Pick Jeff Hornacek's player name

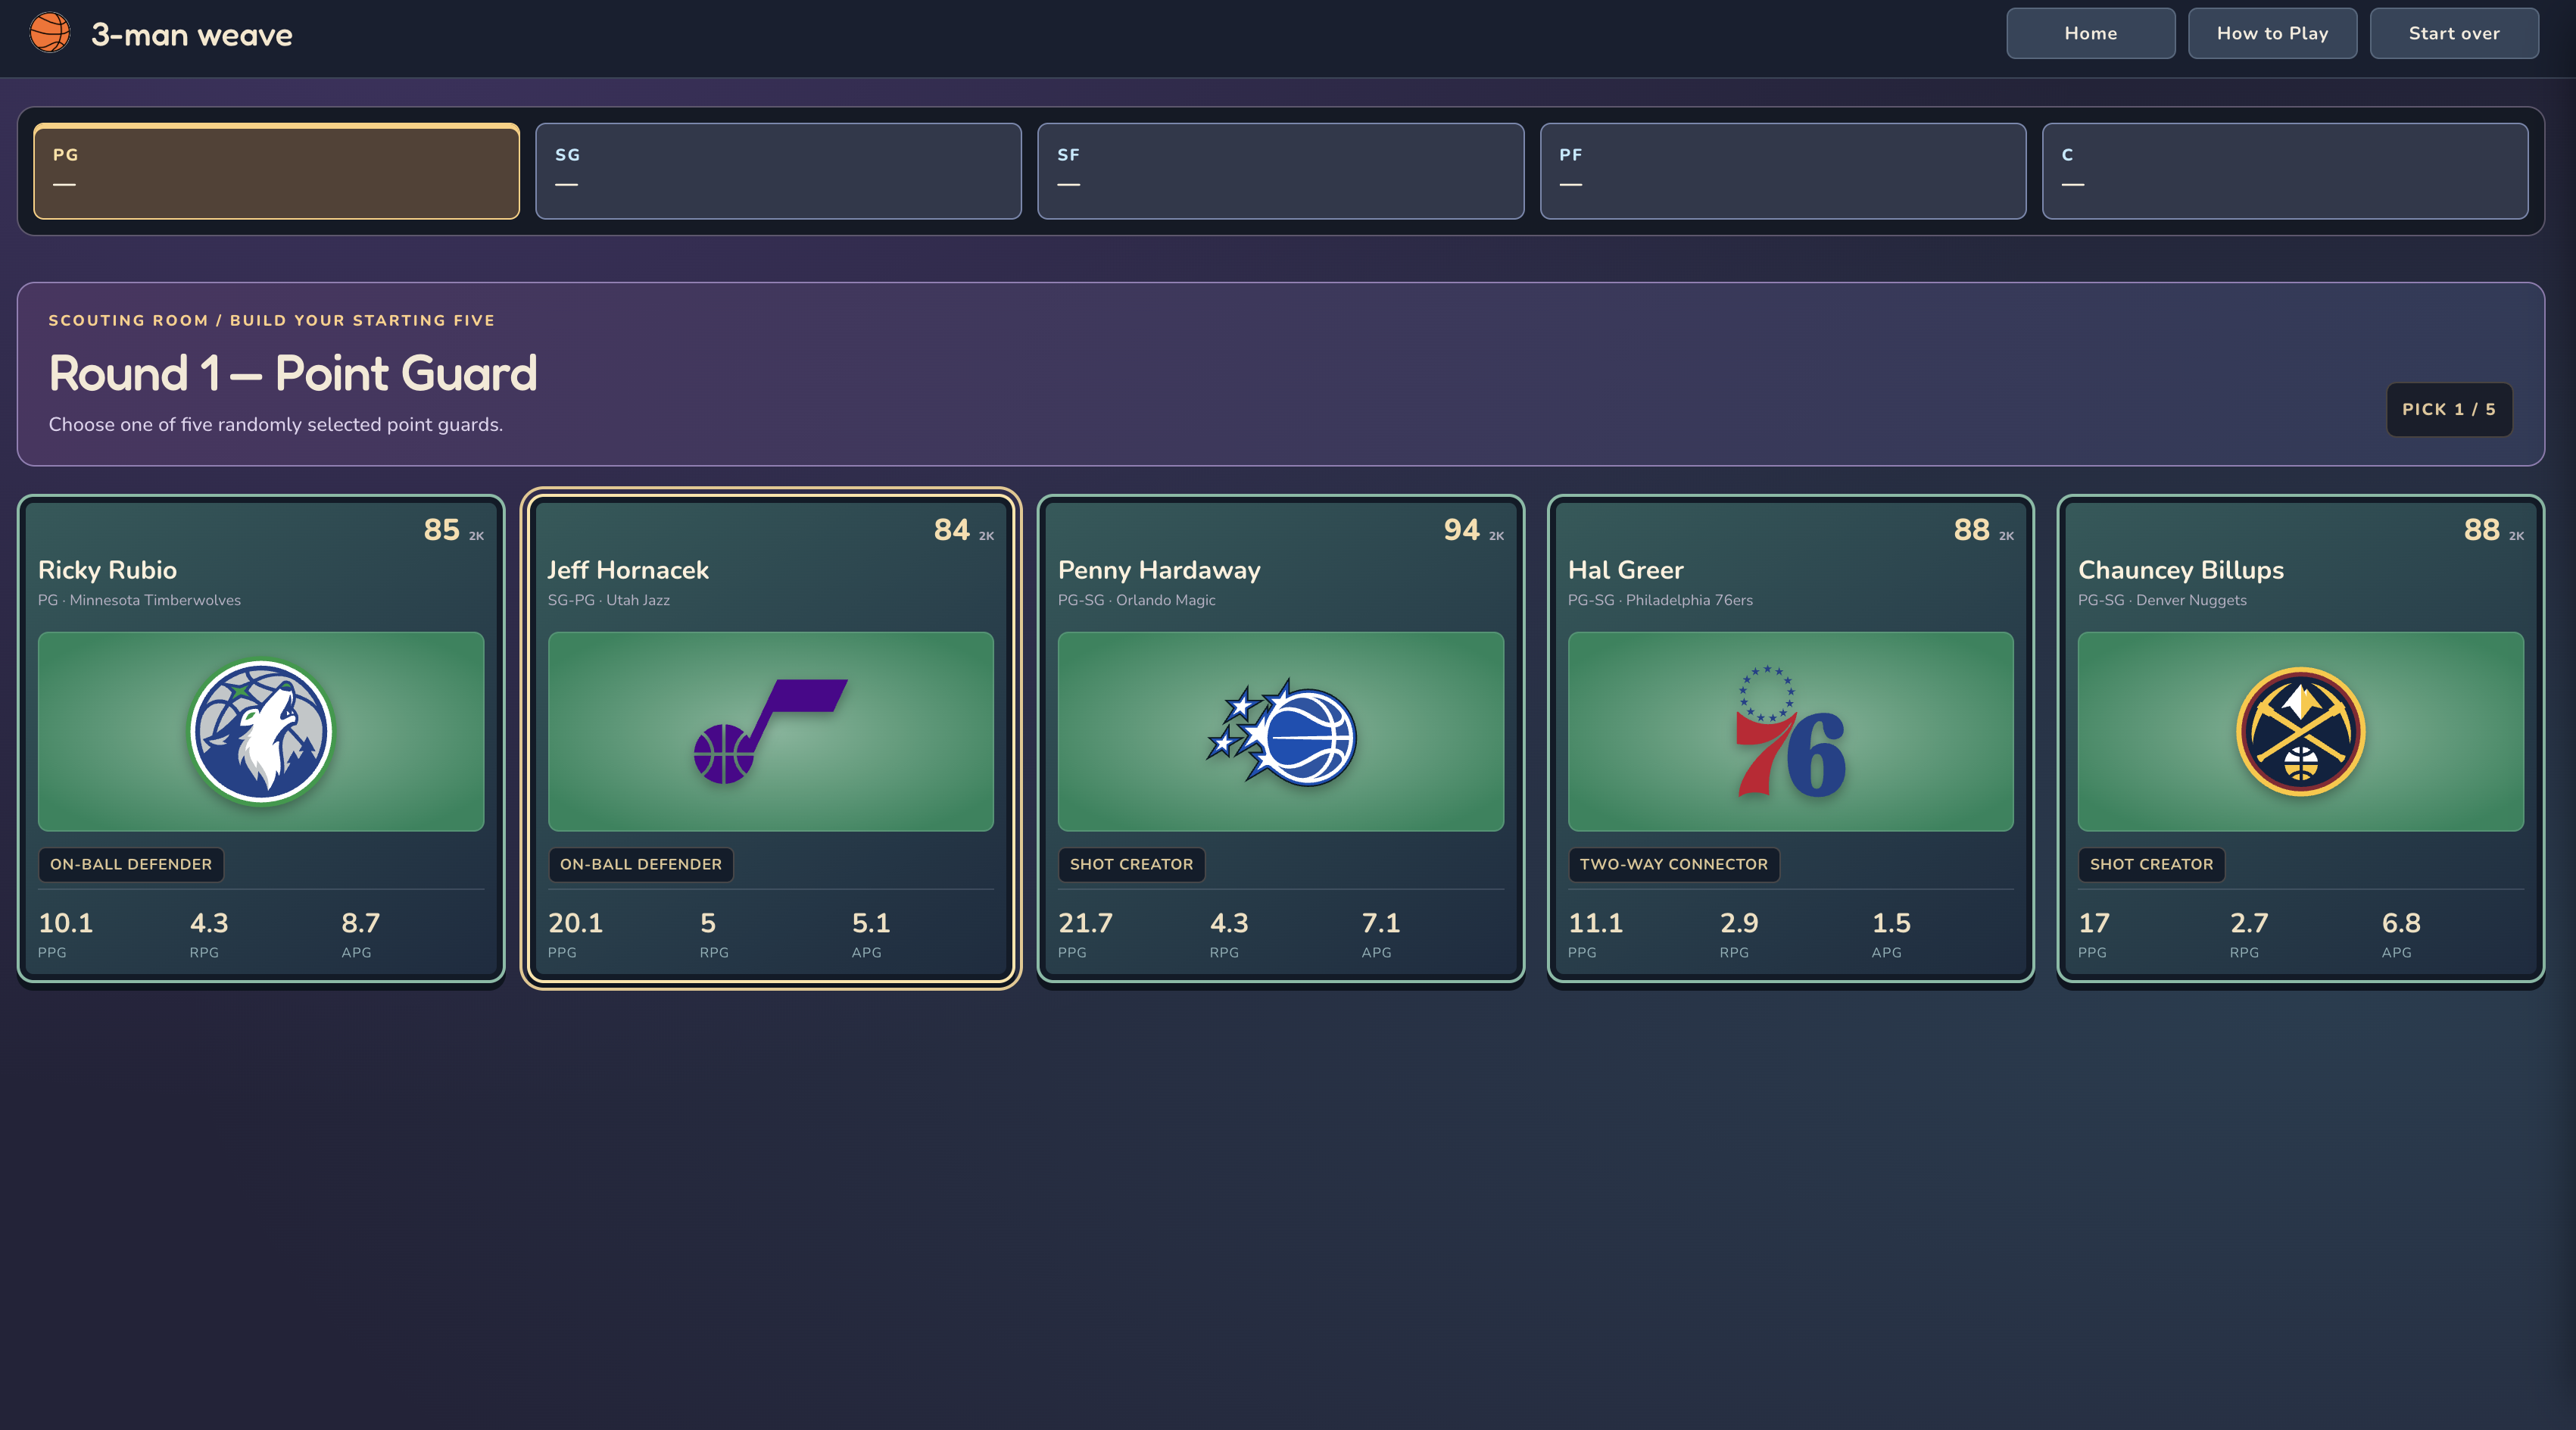(628, 570)
